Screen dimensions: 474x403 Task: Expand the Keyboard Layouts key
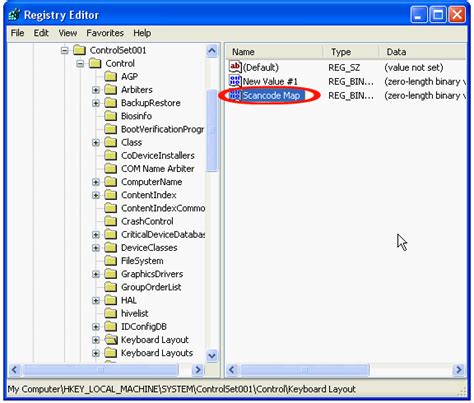(96, 353)
